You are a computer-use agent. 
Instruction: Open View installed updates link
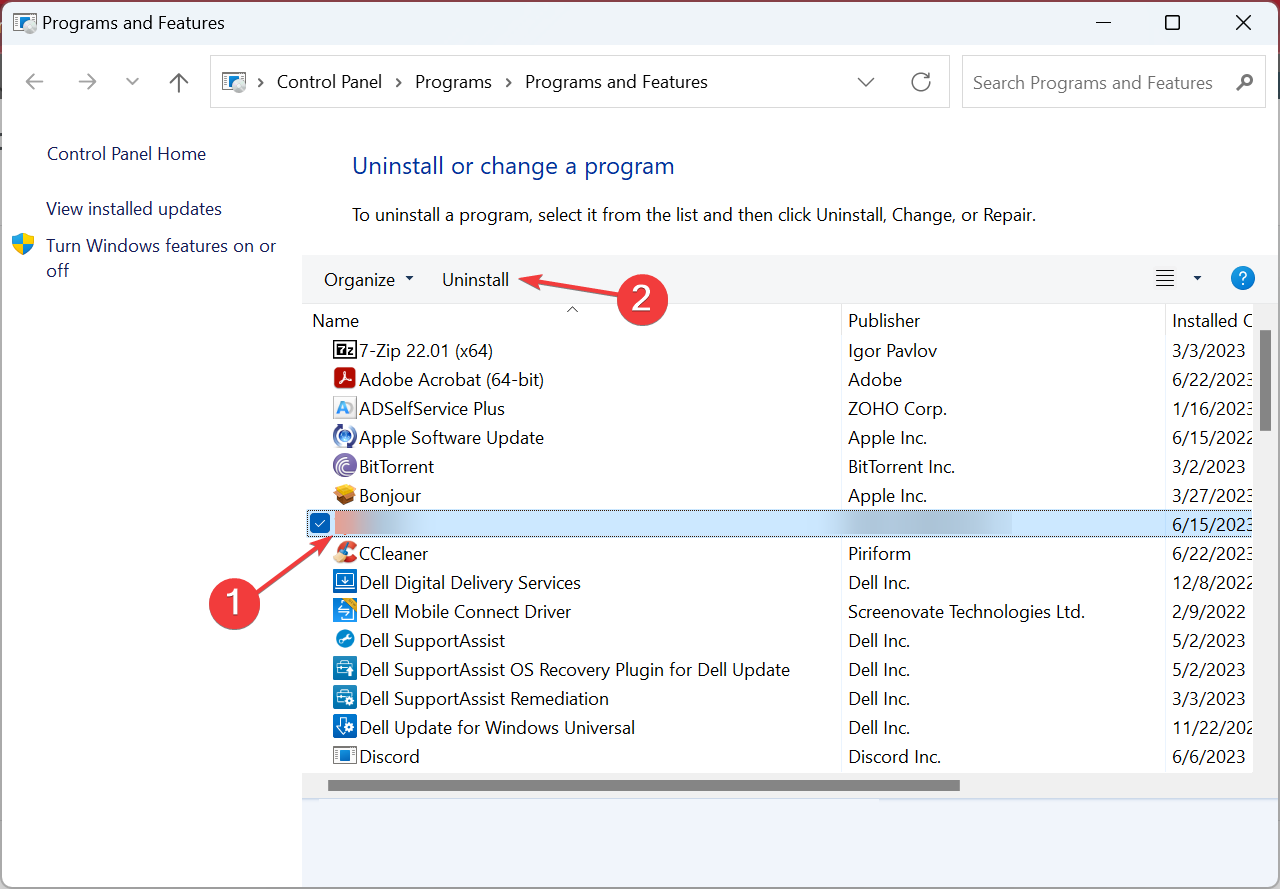(134, 209)
